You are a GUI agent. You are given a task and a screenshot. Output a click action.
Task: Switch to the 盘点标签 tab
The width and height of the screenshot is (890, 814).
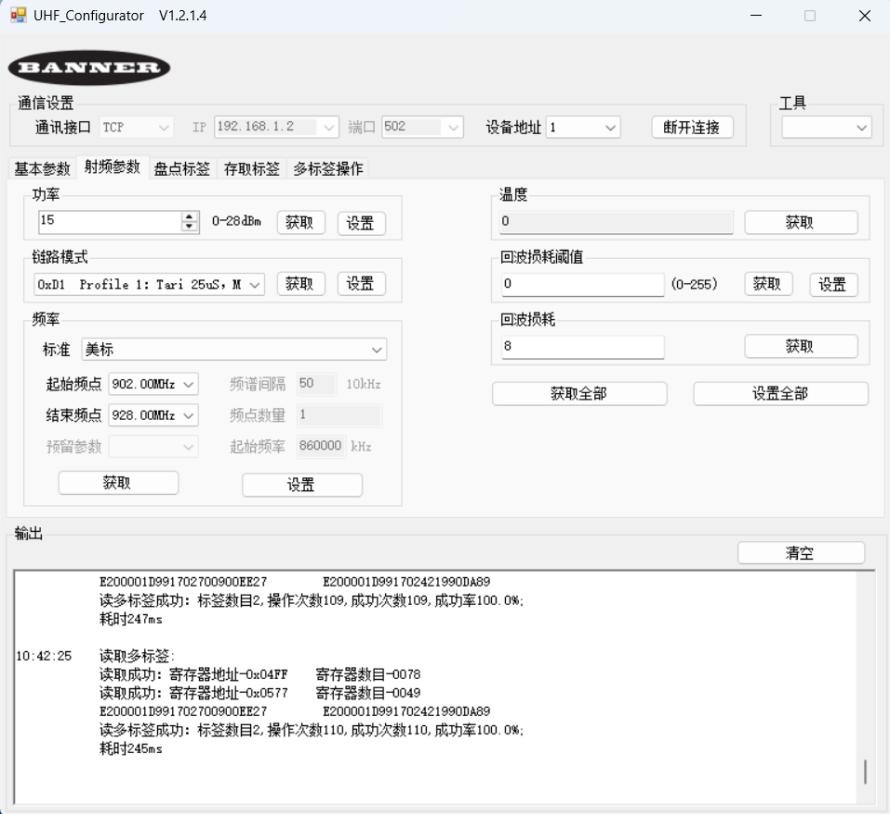(x=182, y=169)
